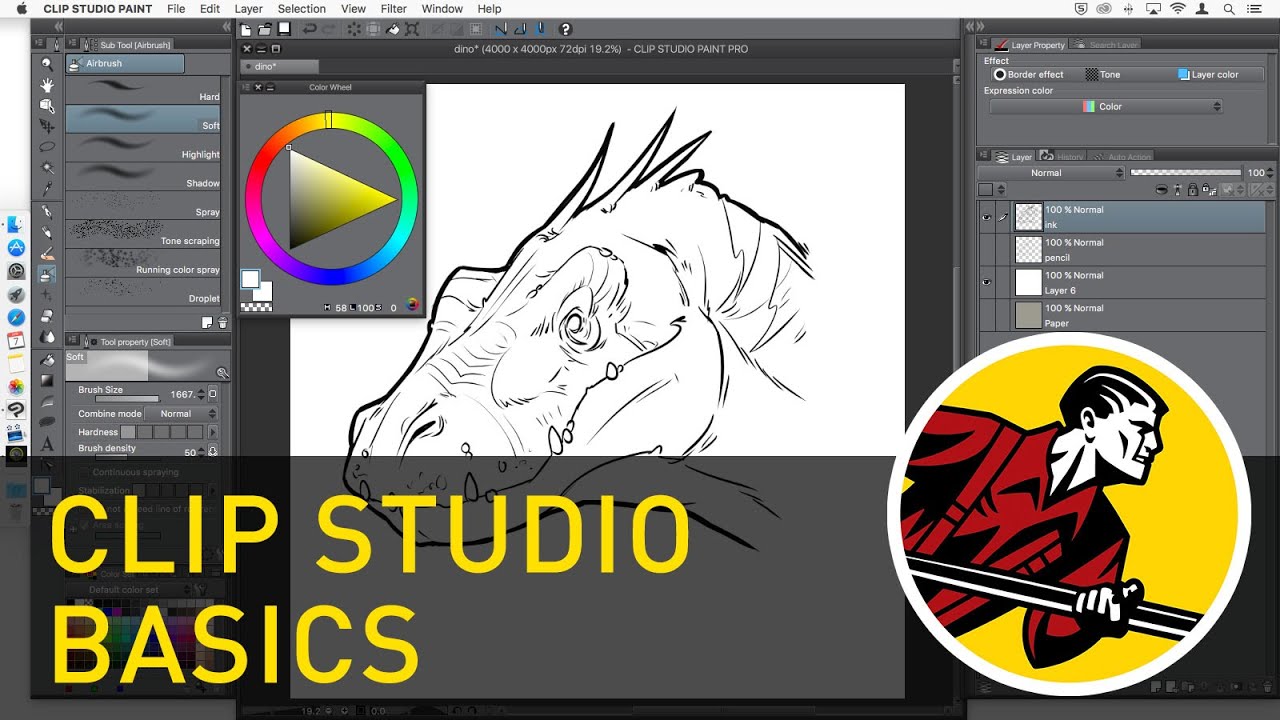The image size is (1280, 720).
Task: Click the Fill bucket icon in the top toolbar
Action: pyautogui.click(x=391, y=28)
